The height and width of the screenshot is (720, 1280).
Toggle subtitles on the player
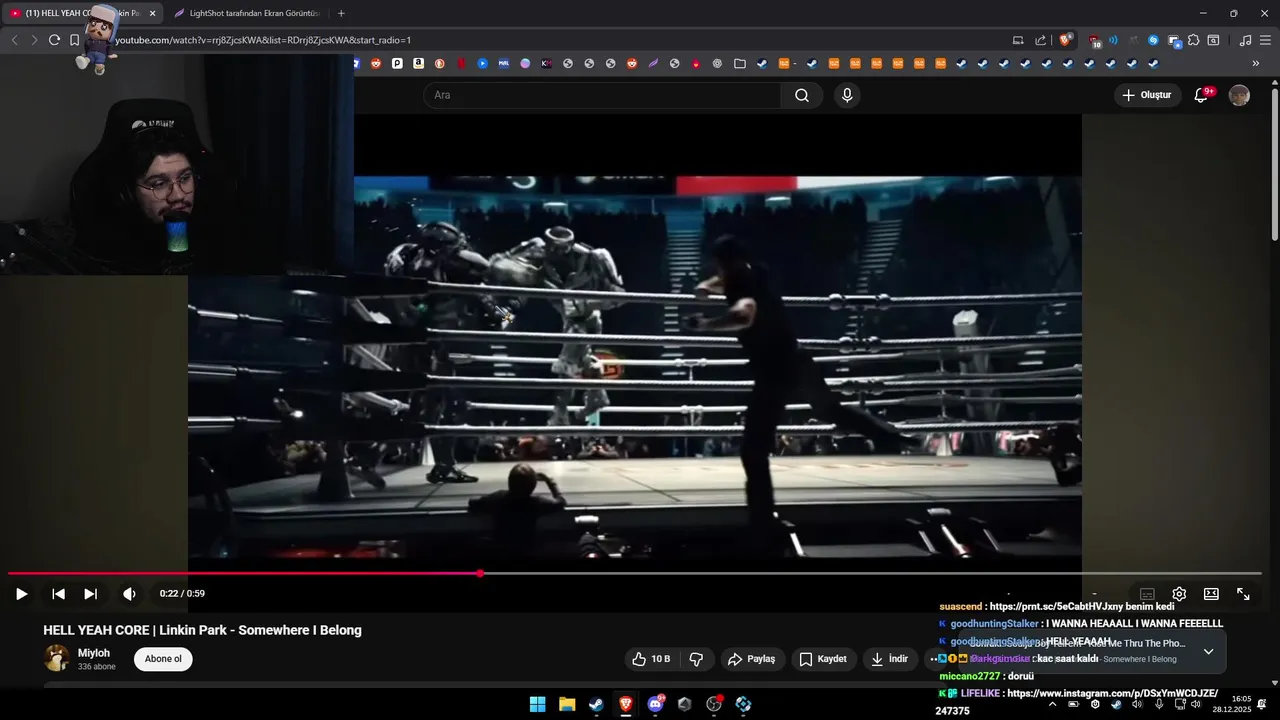[1147, 594]
